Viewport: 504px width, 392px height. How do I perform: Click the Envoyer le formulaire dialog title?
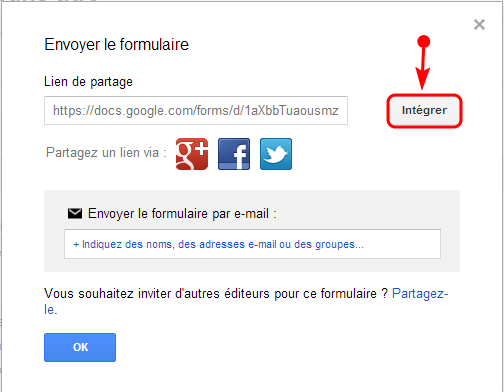(x=116, y=45)
